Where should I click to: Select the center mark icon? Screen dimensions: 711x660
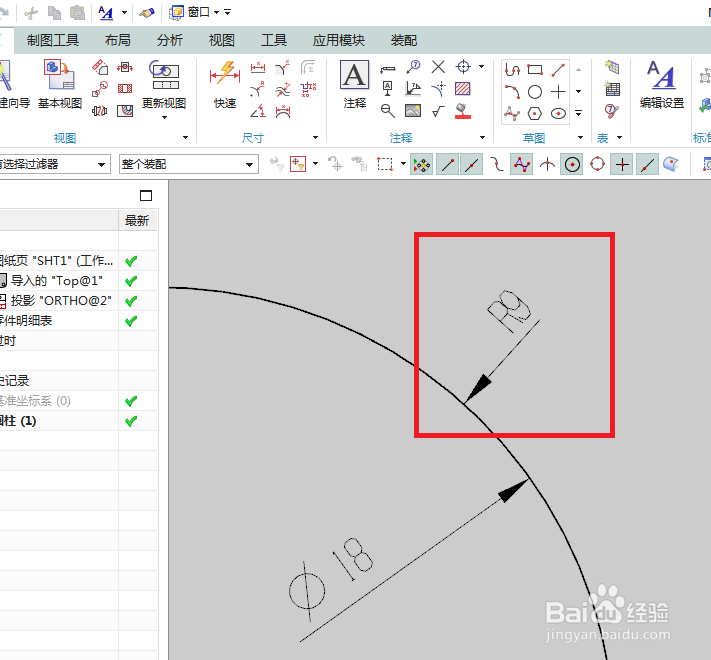[463, 67]
